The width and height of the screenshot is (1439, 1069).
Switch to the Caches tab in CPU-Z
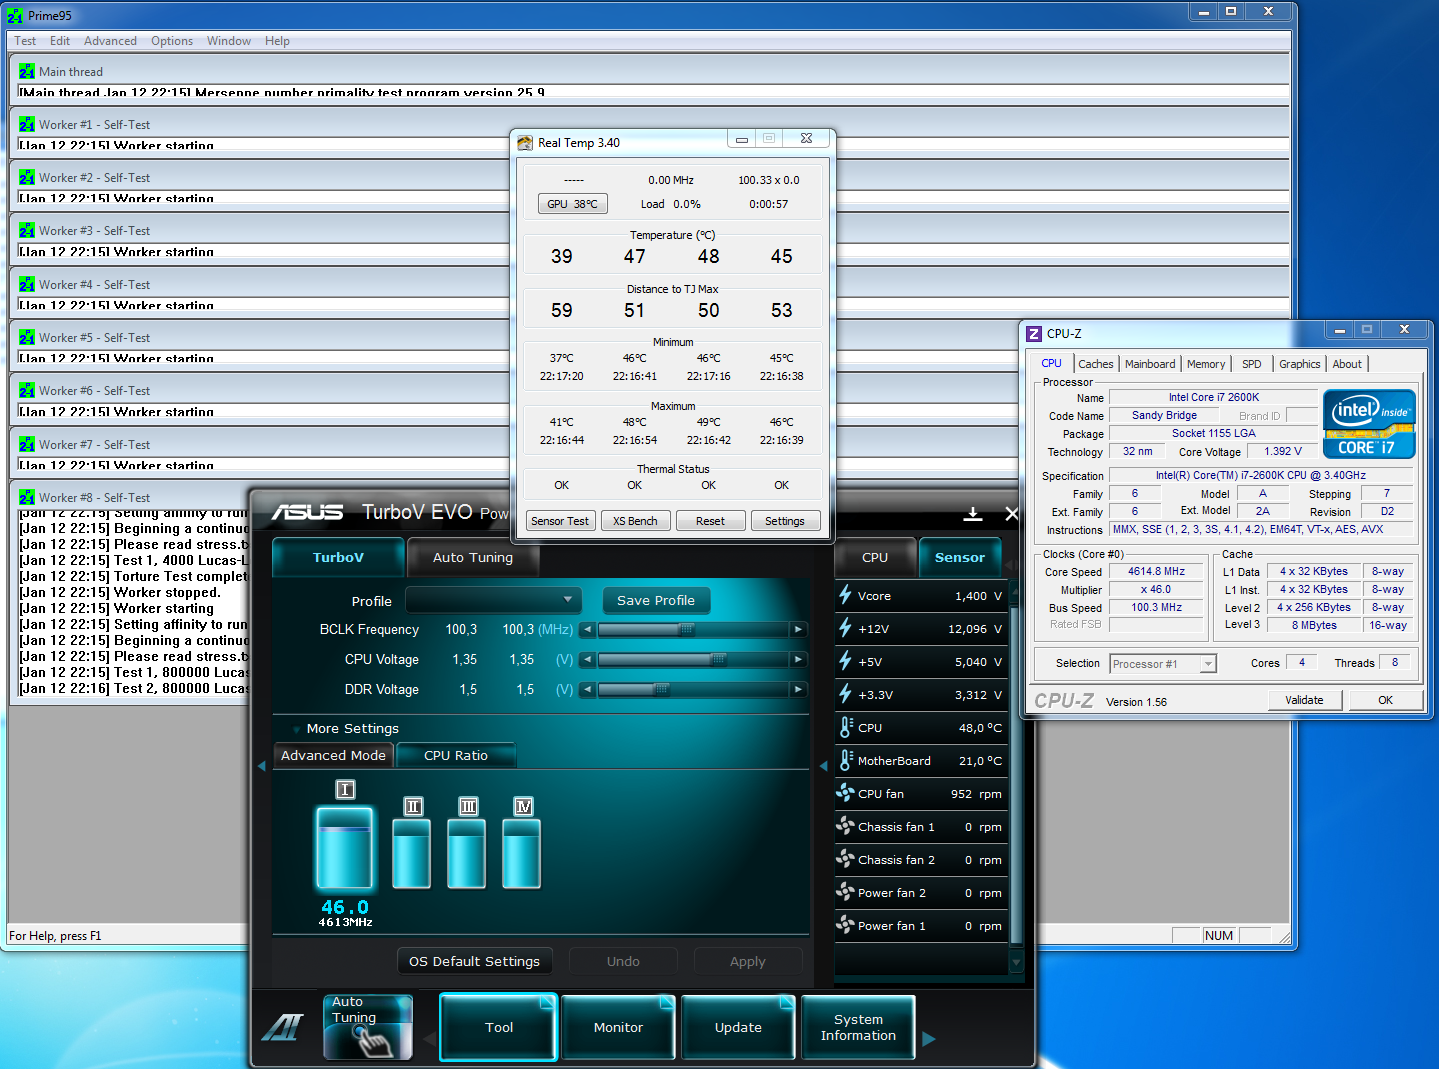pyautogui.click(x=1096, y=364)
